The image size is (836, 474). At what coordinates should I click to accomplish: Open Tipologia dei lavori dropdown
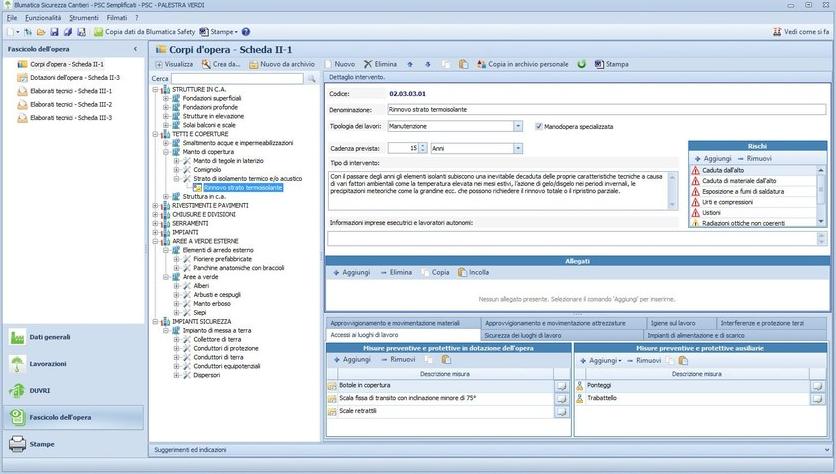click(518, 126)
